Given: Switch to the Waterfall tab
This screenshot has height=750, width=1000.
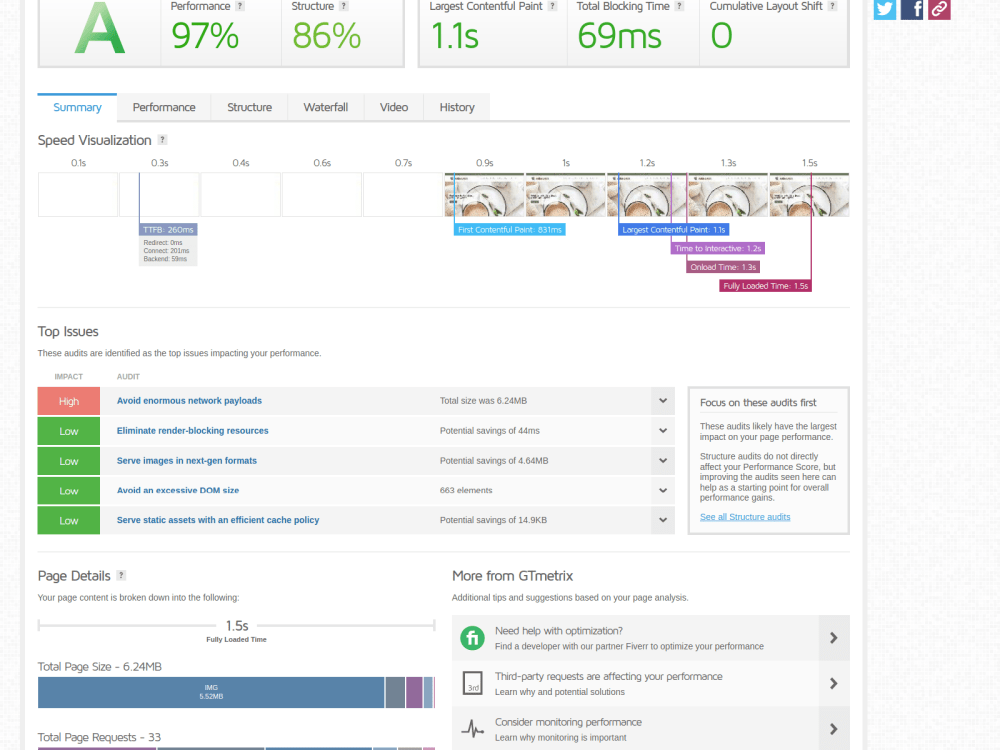Looking at the screenshot, I should point(326,107).
